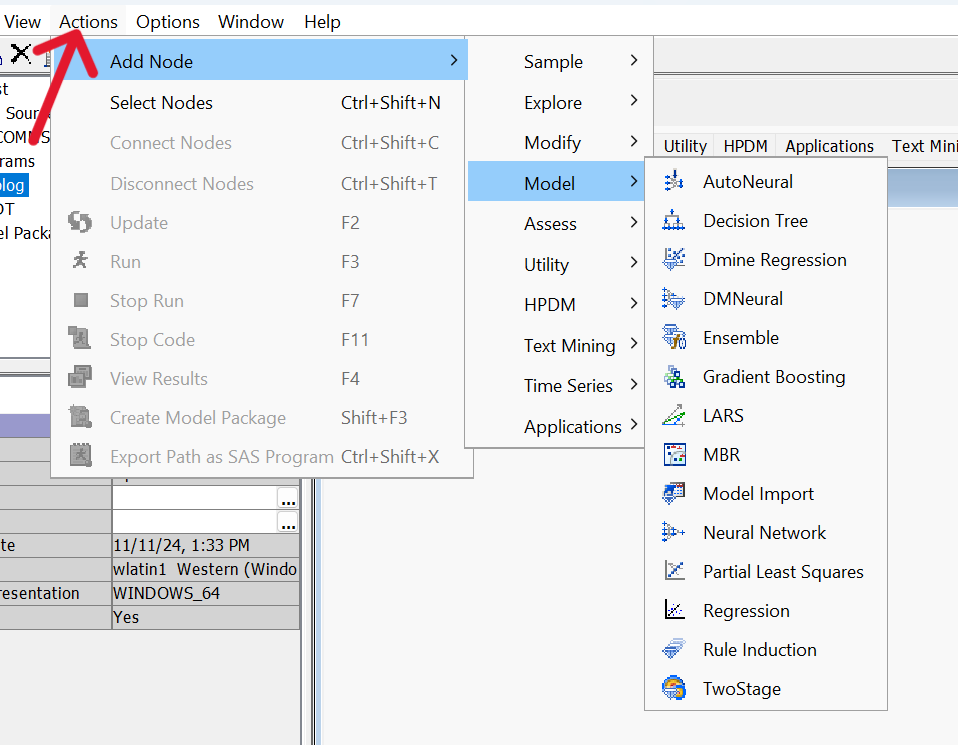This screenshot has height=745, width=958.
Task: Choose Select Nodes from Actions menu
Action: (161, 103)
